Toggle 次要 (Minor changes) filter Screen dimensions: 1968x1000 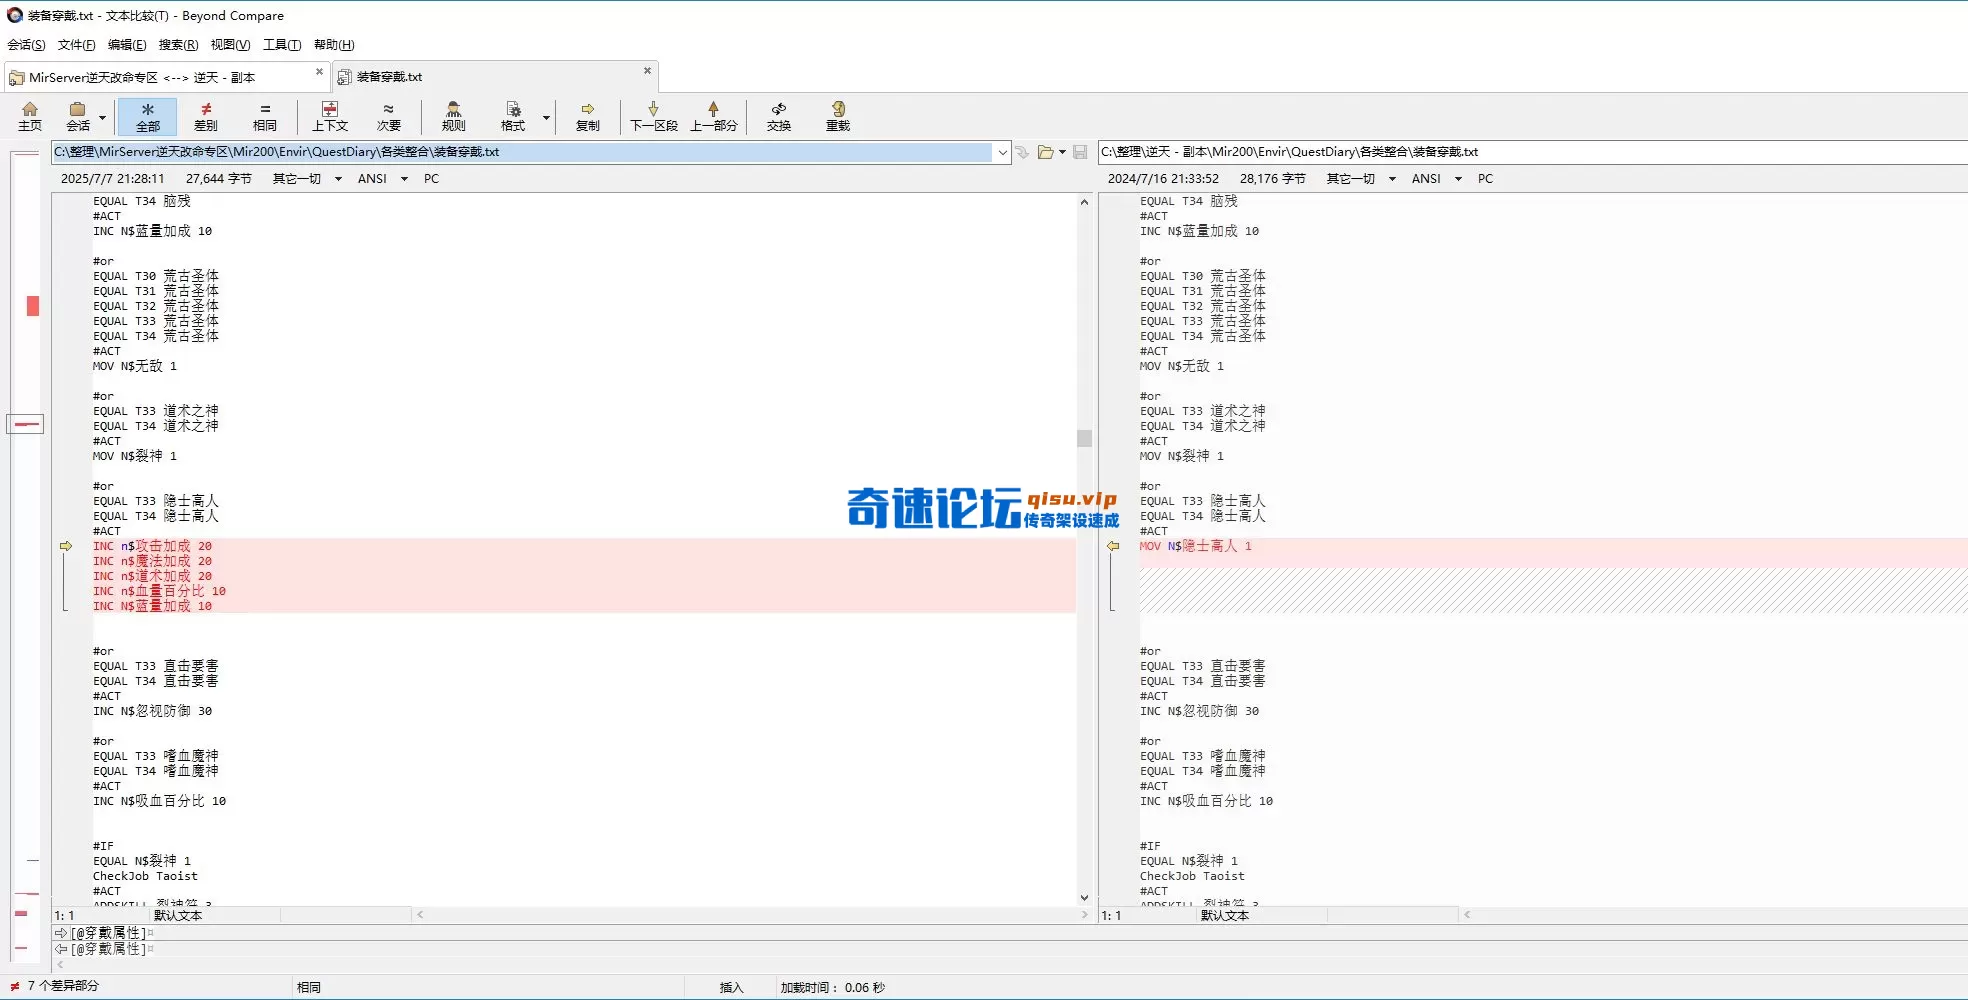click(389, 115)
